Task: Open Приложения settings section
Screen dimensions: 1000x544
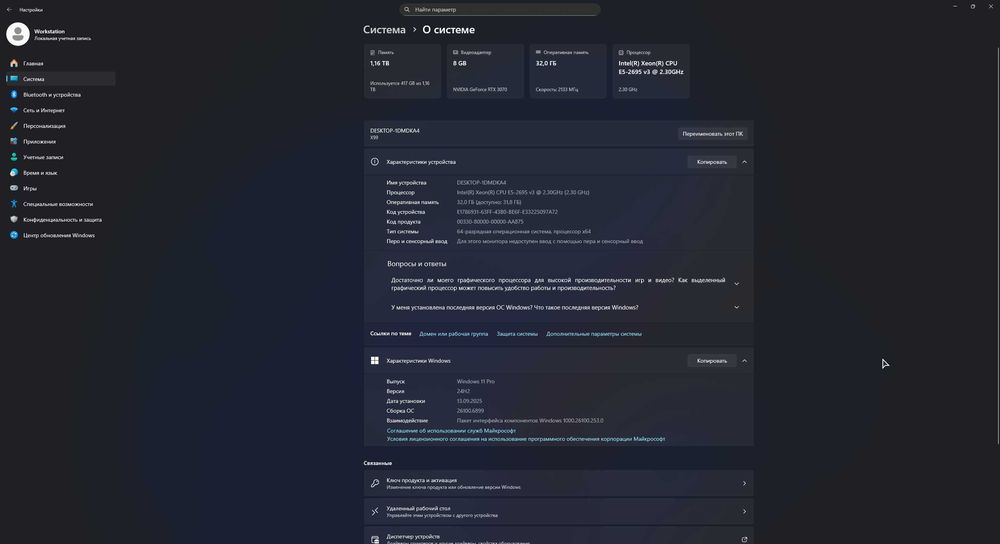Action: point(61,142)
